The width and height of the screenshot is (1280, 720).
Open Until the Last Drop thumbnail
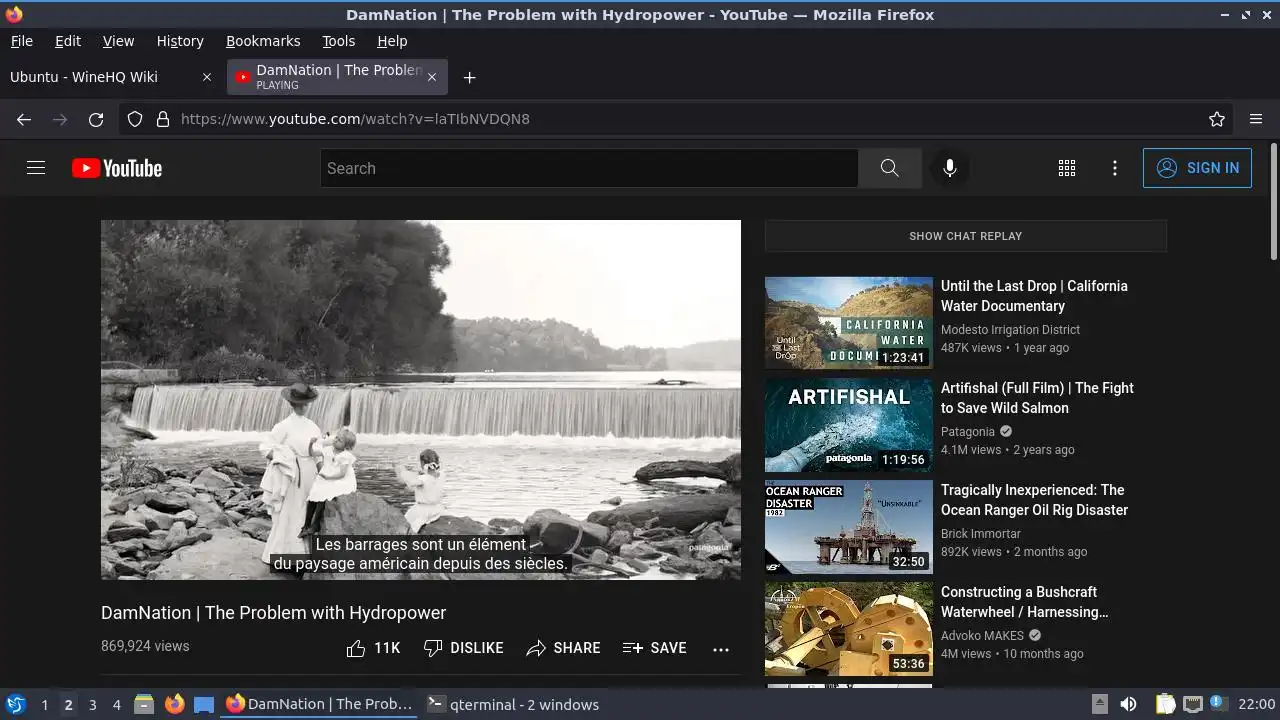click(x=849, y=322)
